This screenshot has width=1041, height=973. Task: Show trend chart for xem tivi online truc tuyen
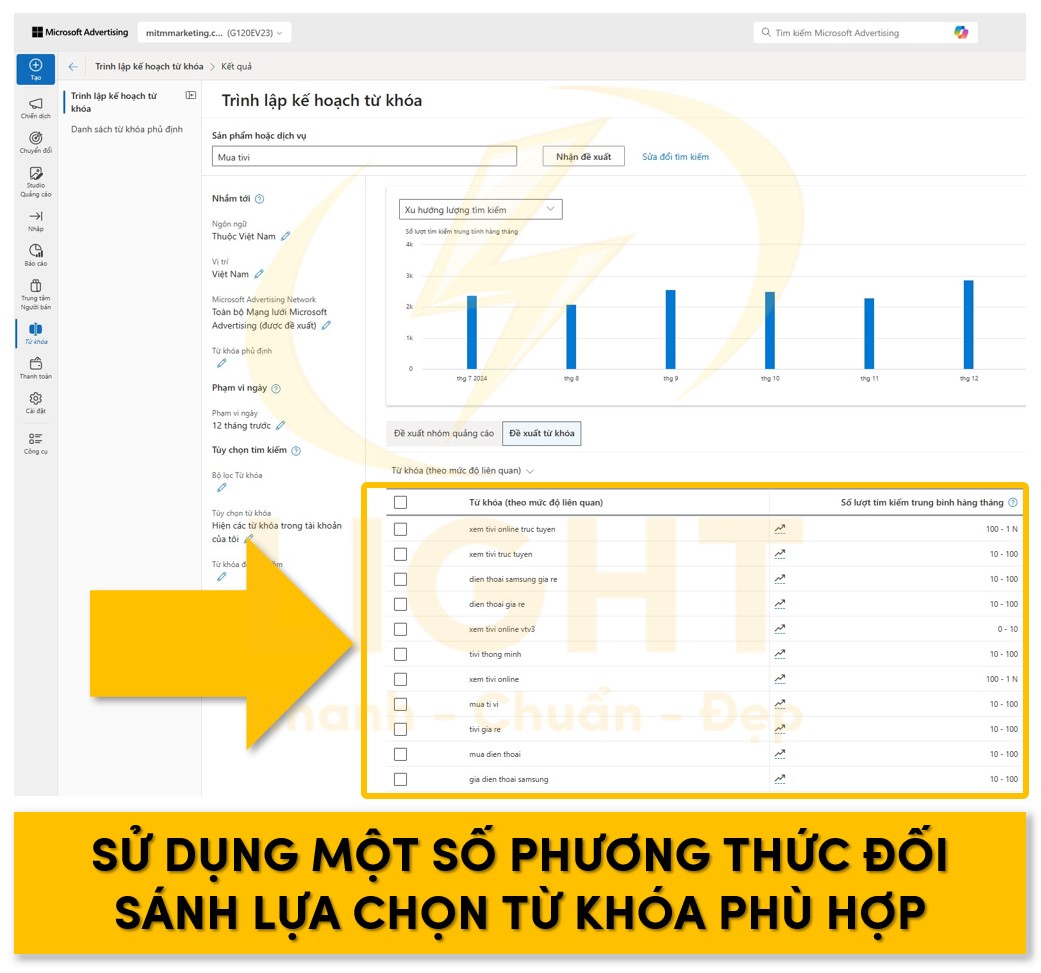coord(779,529)
